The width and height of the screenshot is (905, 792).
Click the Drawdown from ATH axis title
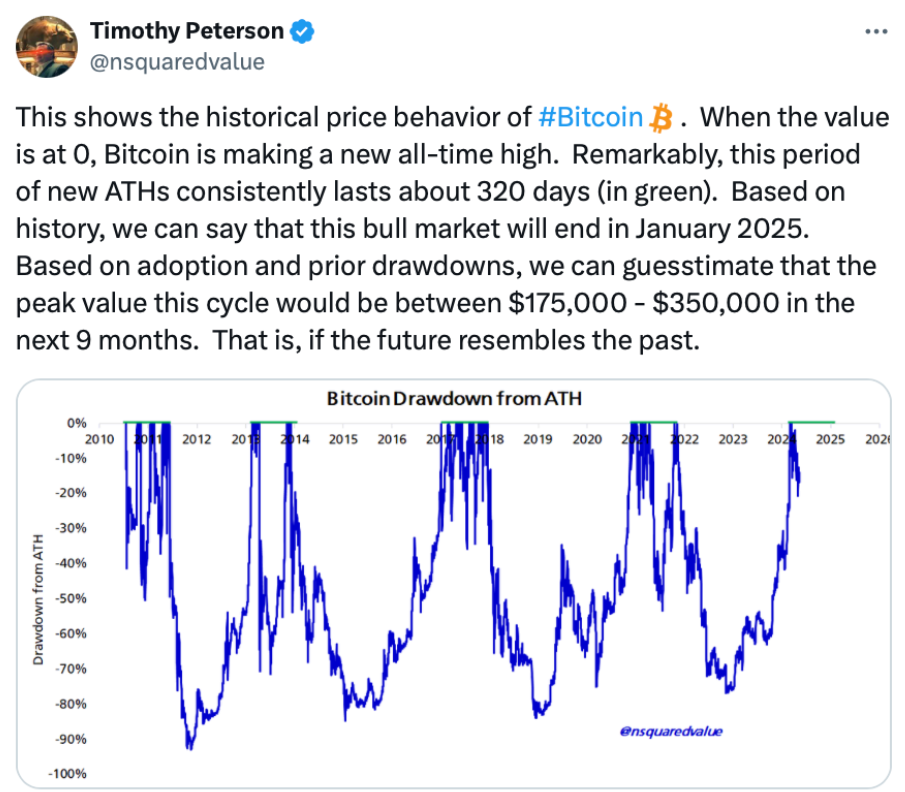[x=38, y=599]
